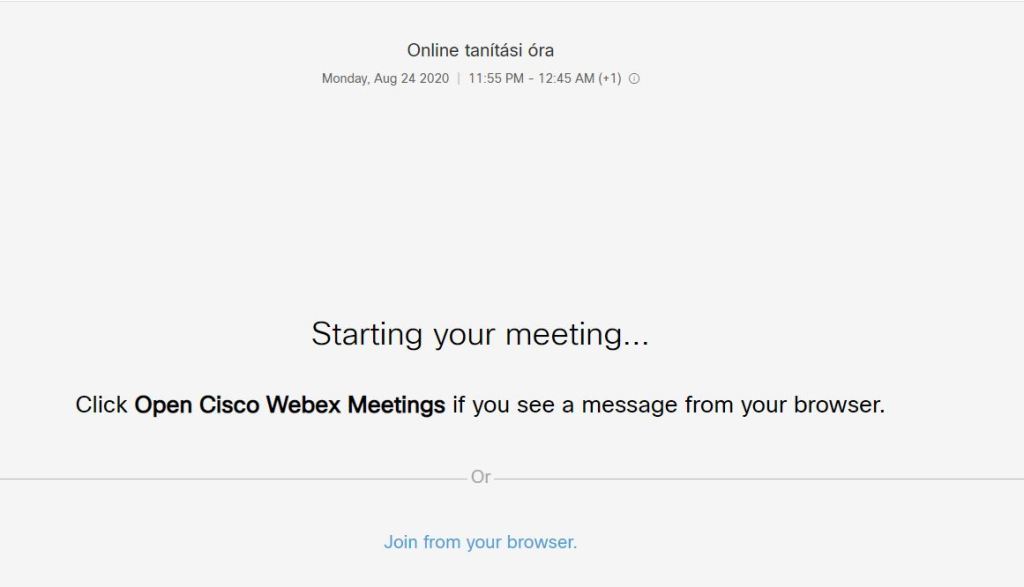Viewport: 1024px width, 587px height.
Task: Select the Aug 24 2020 date text
Action: coord(413,79)
